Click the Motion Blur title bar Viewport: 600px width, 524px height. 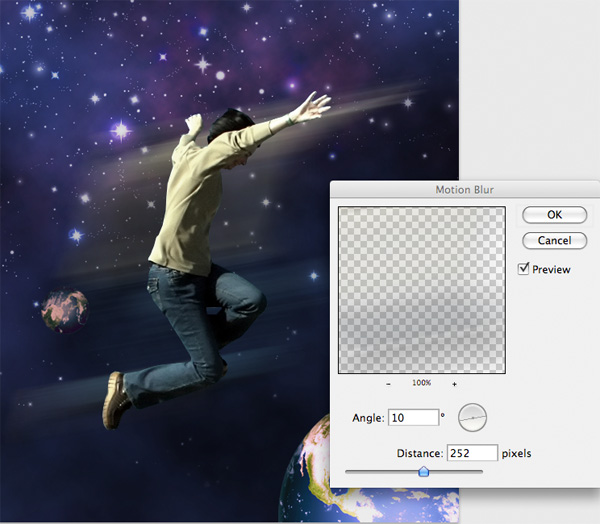coord(465,189)
